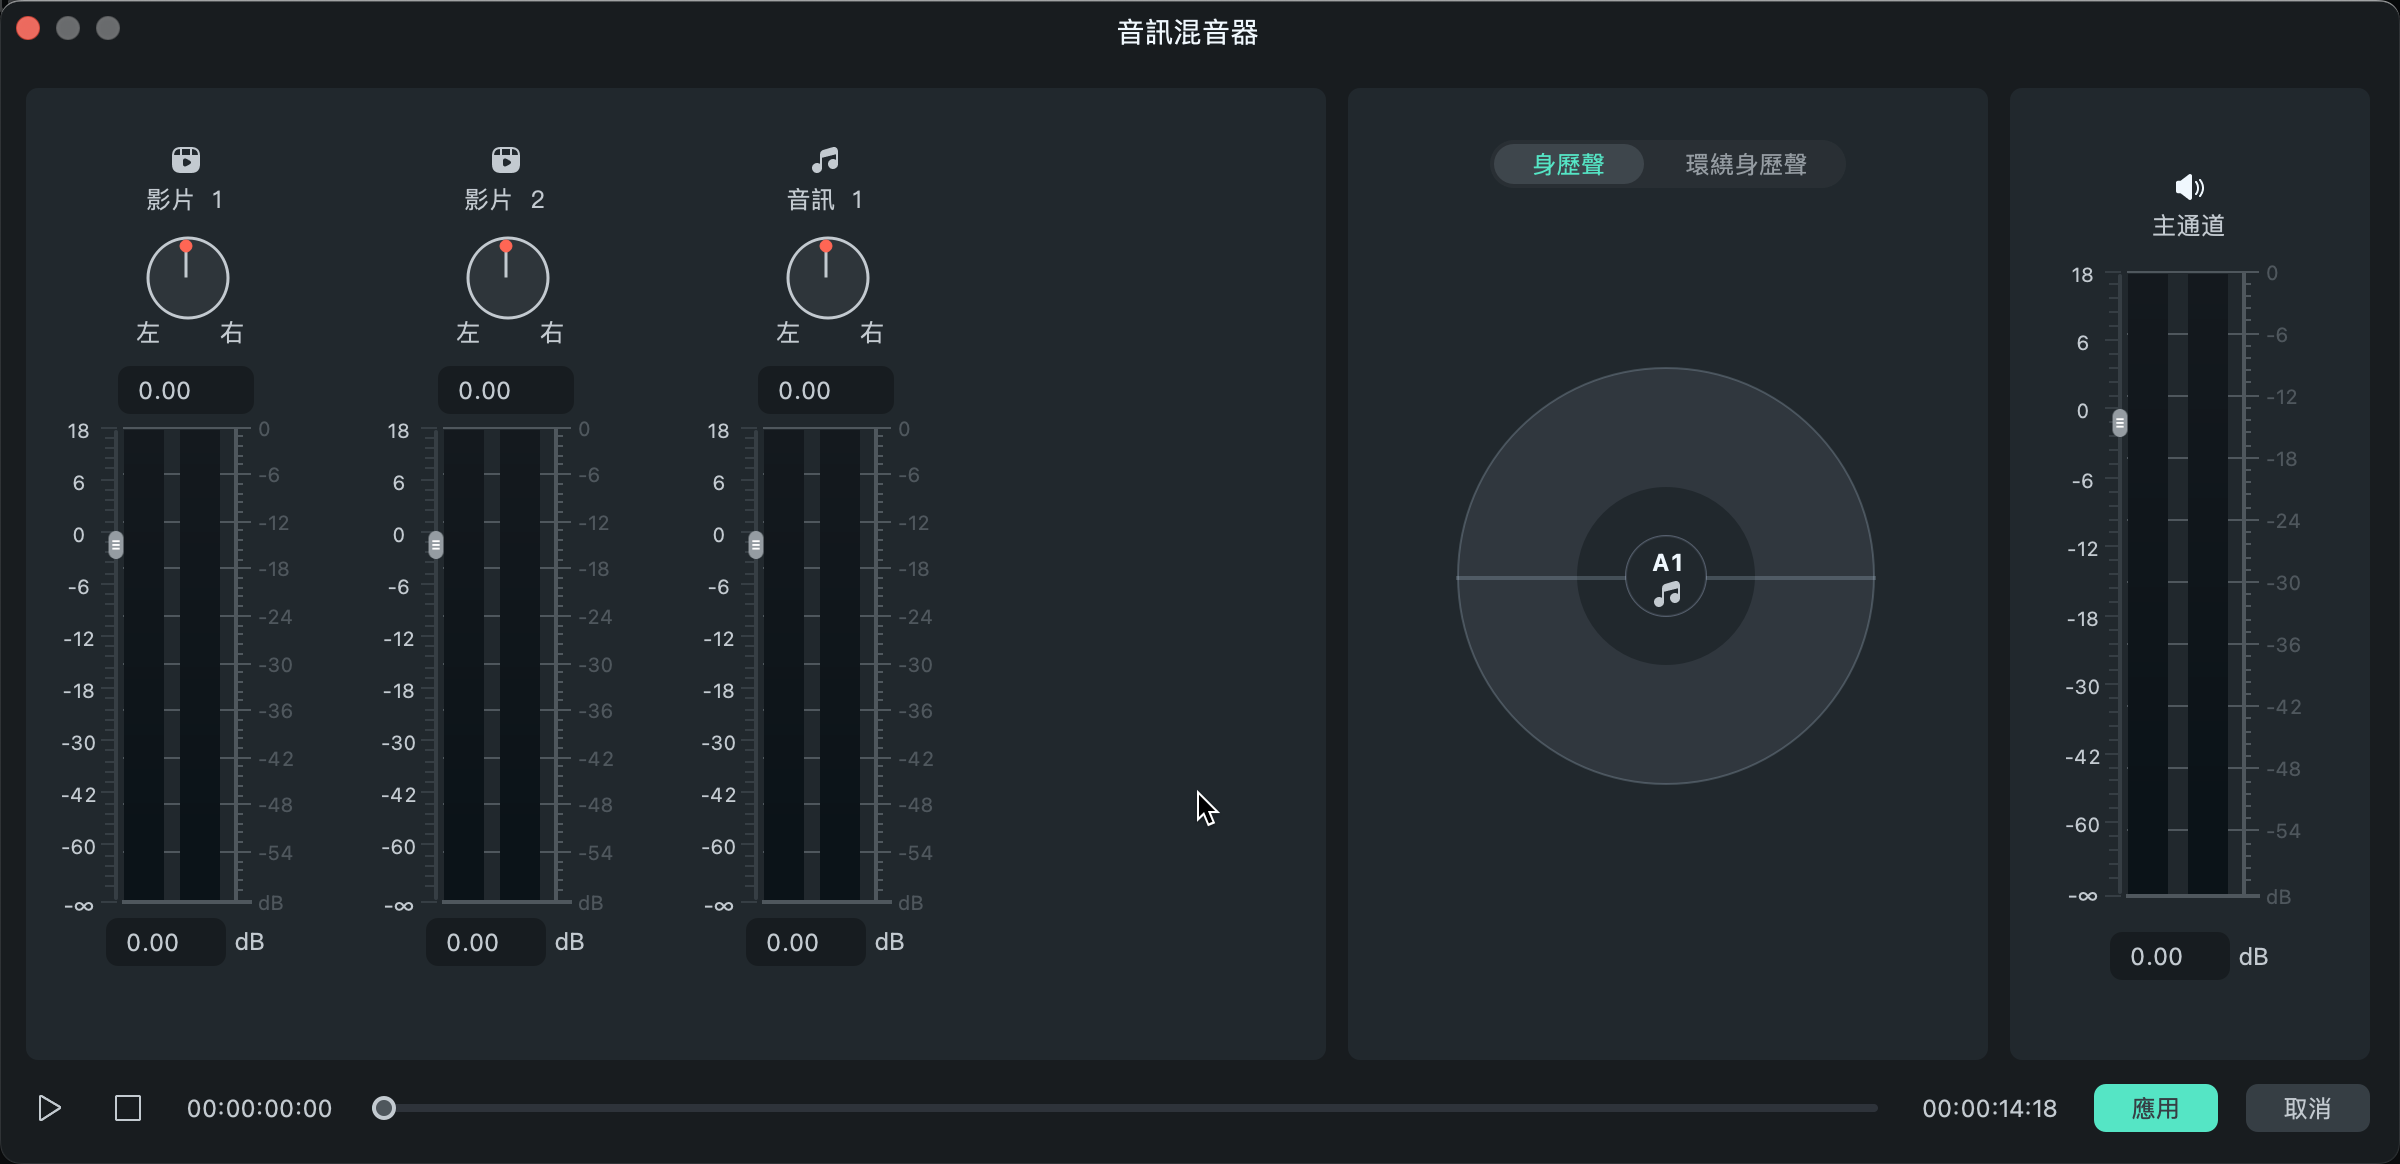Click the 影片 2 volume fader handle
The width and height of the screenshot is (2400, 1164).
(436, 545)
